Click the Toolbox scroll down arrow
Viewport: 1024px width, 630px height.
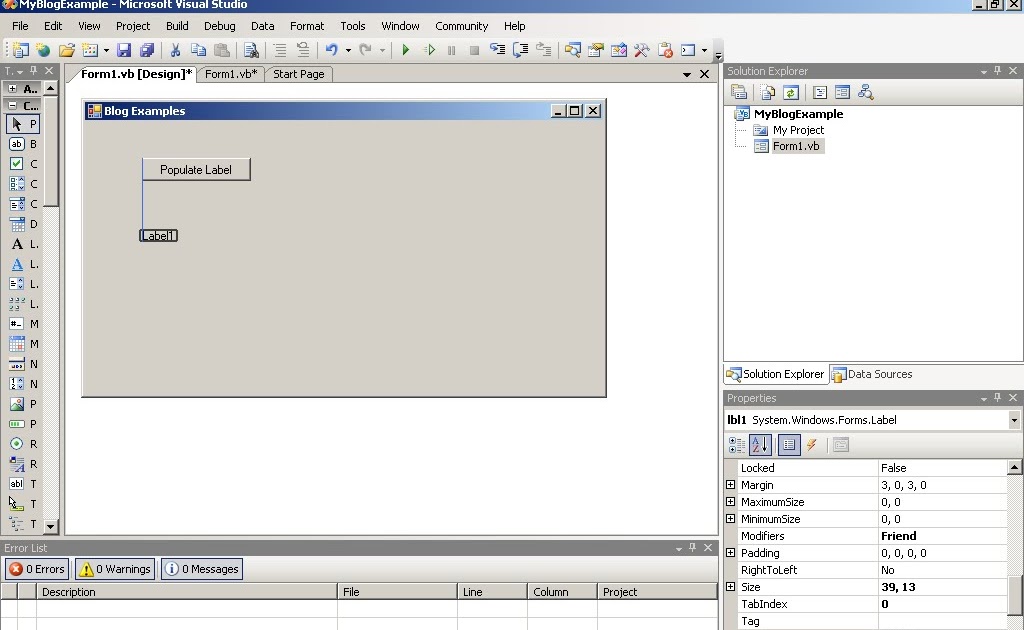[50, 526]
